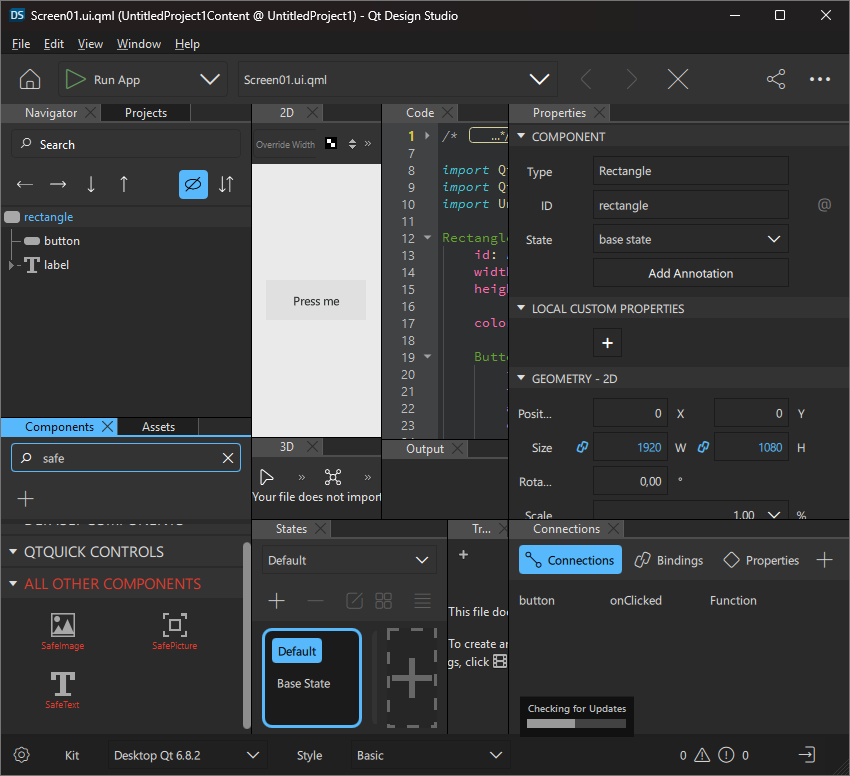The width and height of the screenshot is (850, 776).
Task: Click the 3D fit-selected nodes icon
Action: [x=333, y=477]
